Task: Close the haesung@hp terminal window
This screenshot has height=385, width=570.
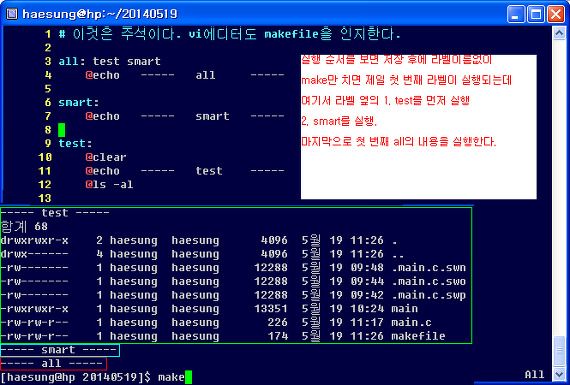Action: click(x=556, y=14)
